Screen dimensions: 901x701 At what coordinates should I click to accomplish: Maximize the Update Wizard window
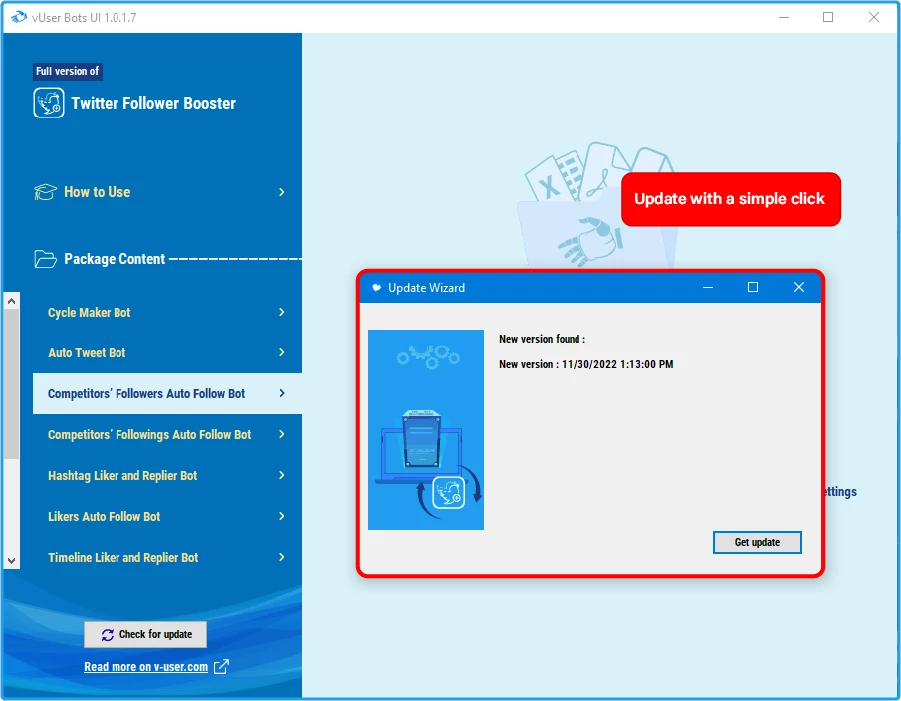[753, 287]
